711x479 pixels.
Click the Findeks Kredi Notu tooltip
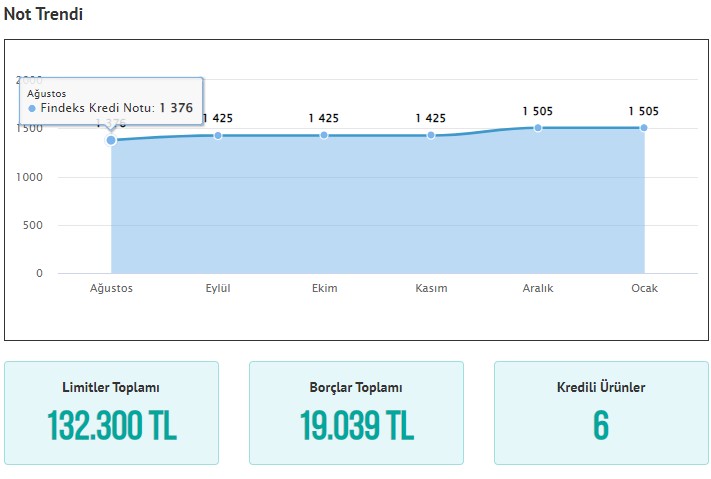[111, 101]
